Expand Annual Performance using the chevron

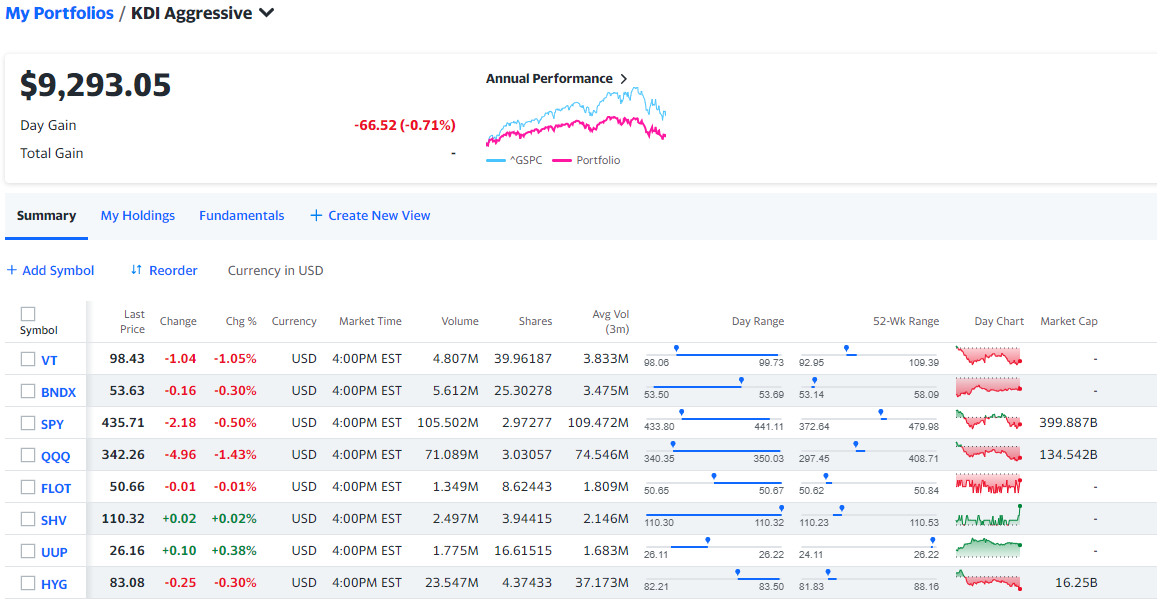coord(624,79)
